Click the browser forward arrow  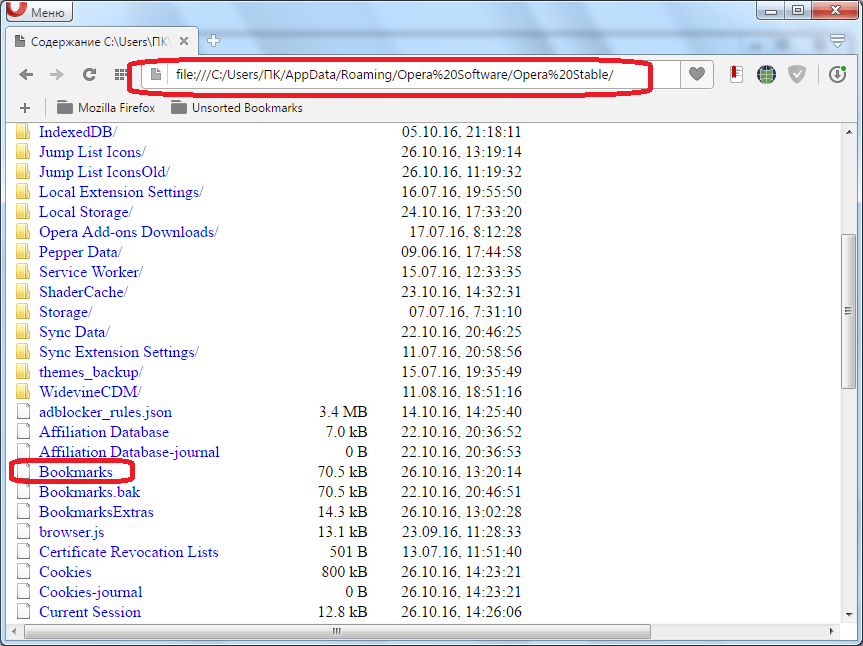pos(57,75)
